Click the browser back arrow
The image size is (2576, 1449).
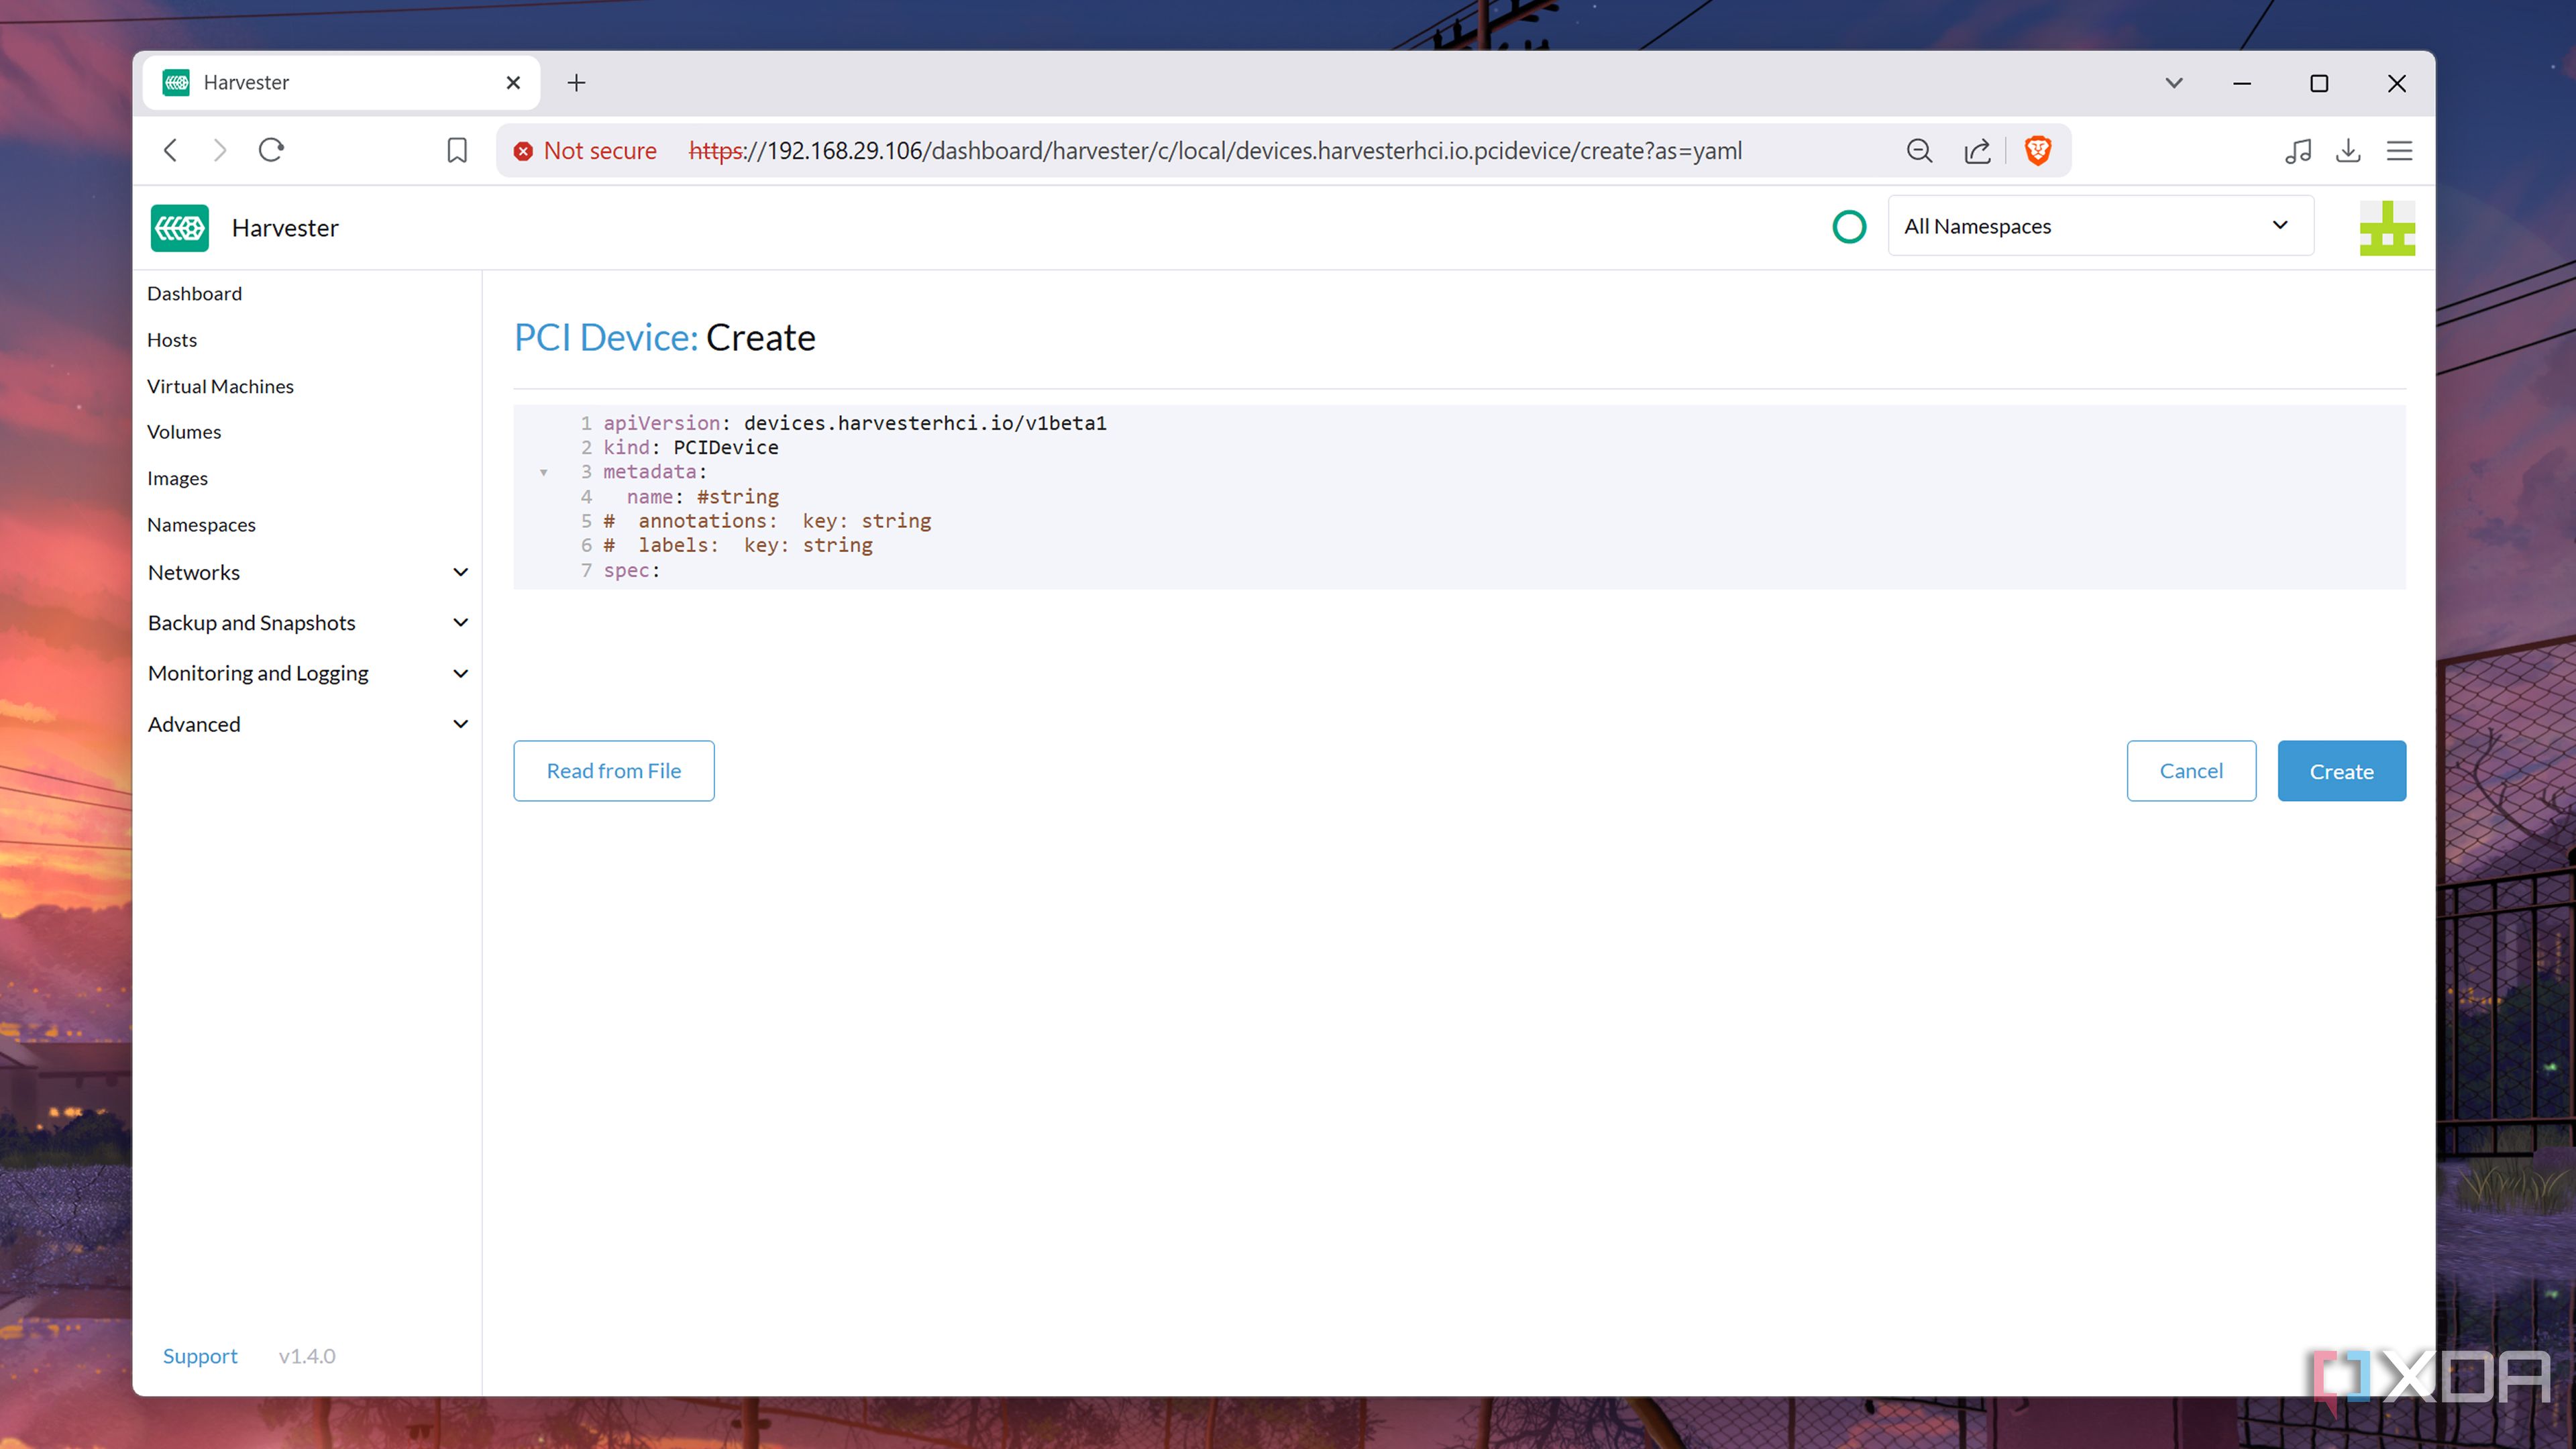point(170,150)
